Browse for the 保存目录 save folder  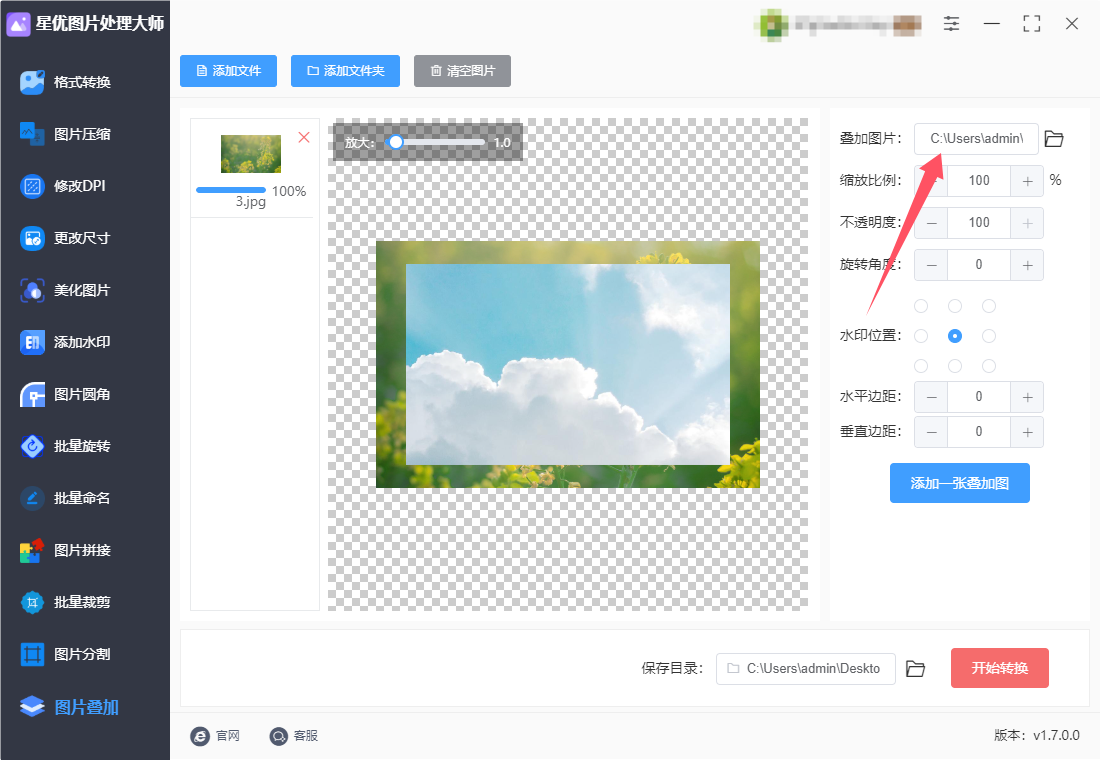click(x=915, y=669)
